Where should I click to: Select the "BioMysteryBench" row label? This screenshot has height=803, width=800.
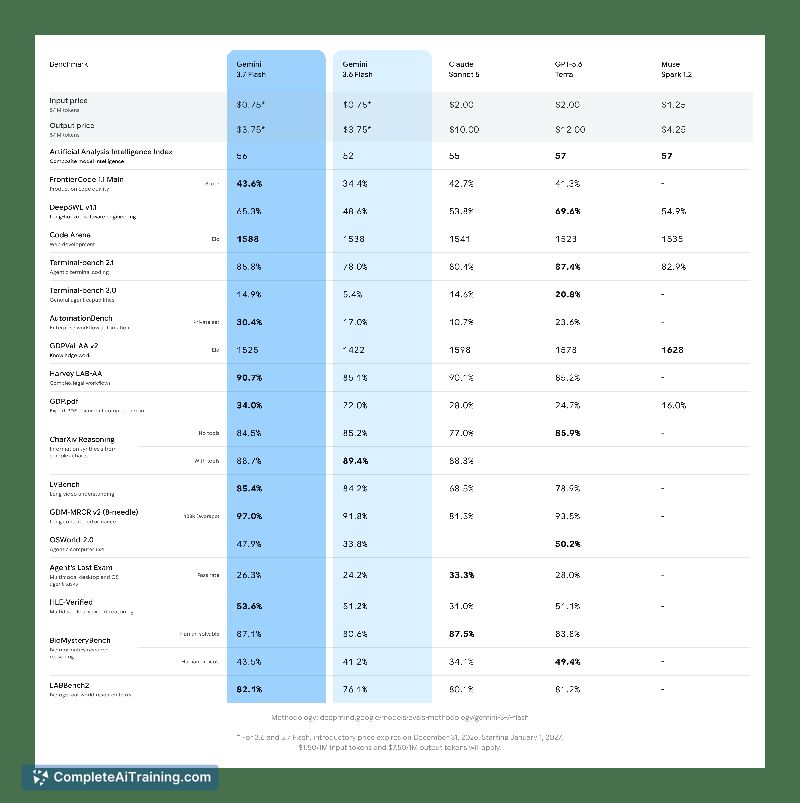(80, 640)
